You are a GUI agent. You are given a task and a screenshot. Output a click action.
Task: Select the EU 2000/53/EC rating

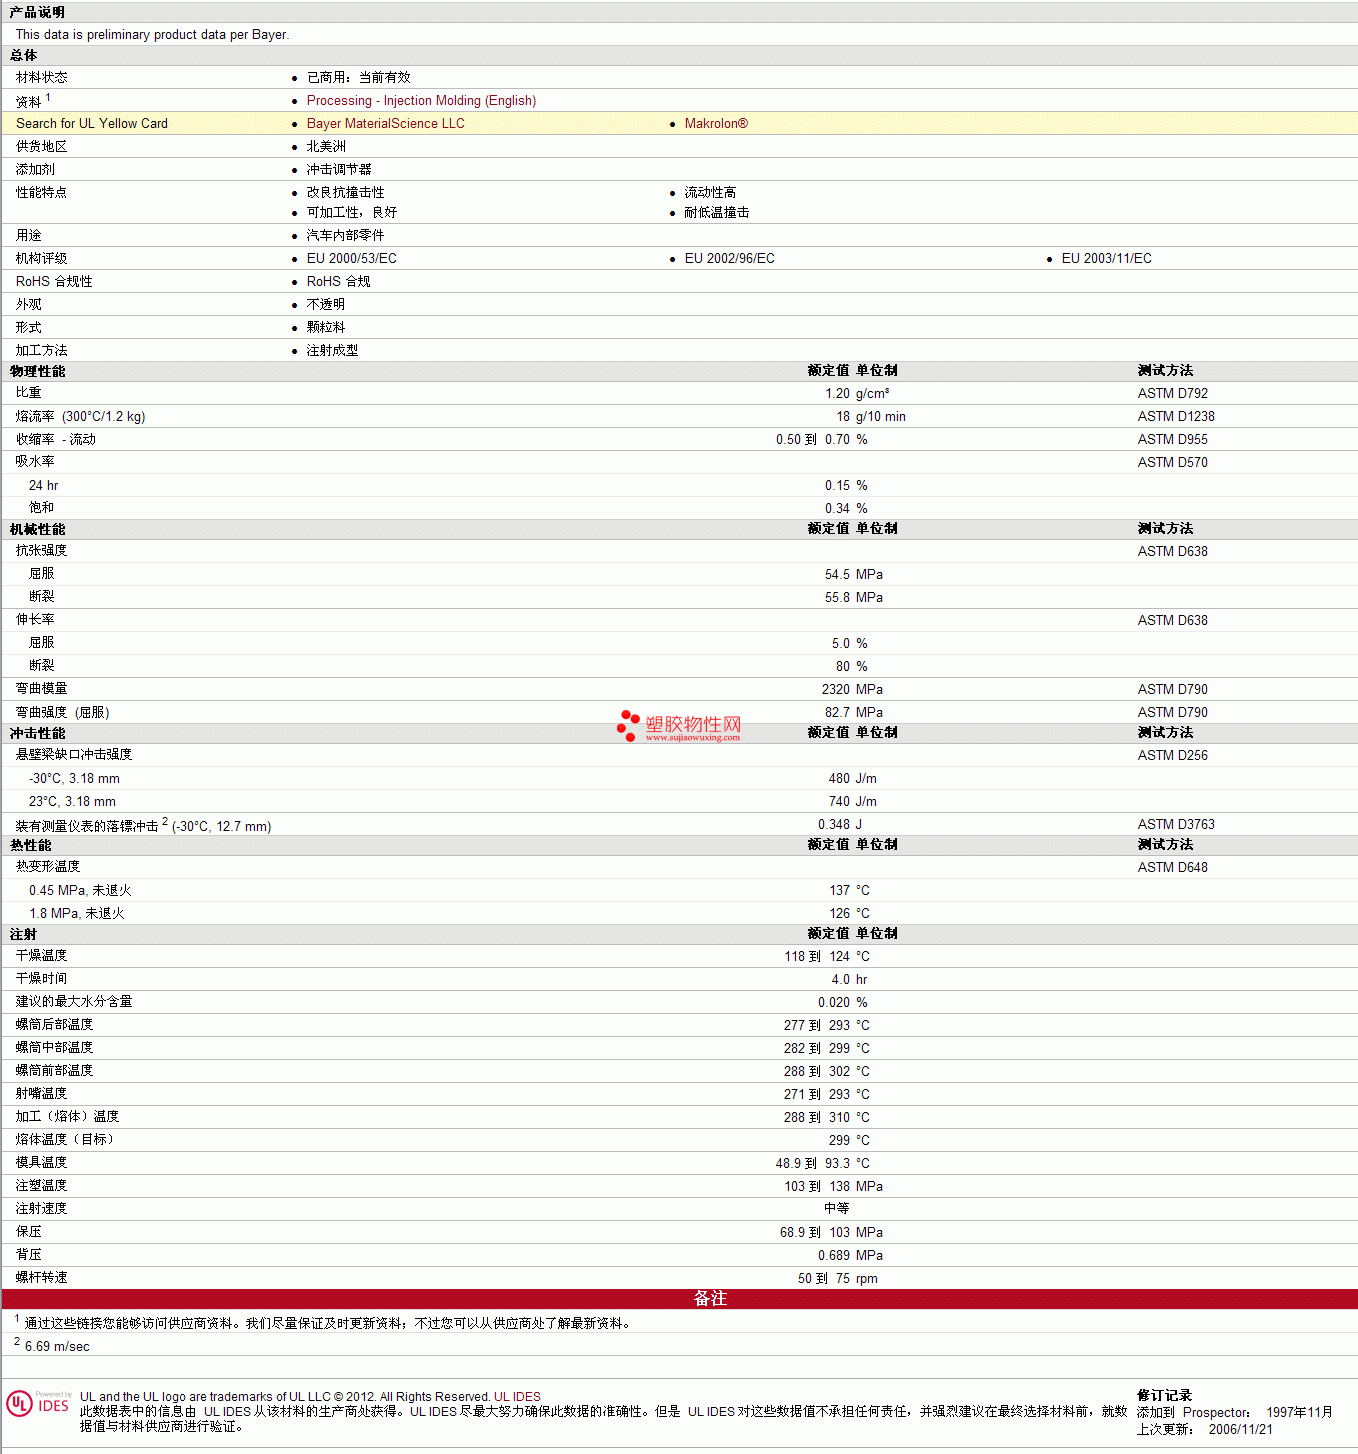352,259
